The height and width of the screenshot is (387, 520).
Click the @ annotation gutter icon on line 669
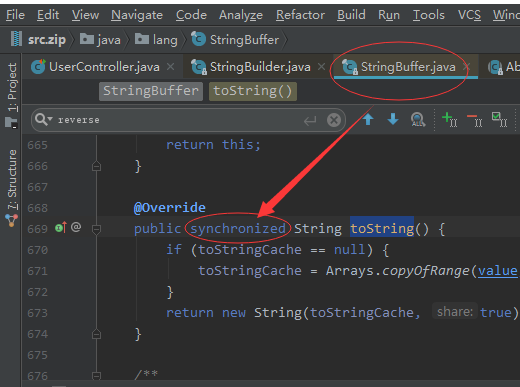(x=76, y=227)
